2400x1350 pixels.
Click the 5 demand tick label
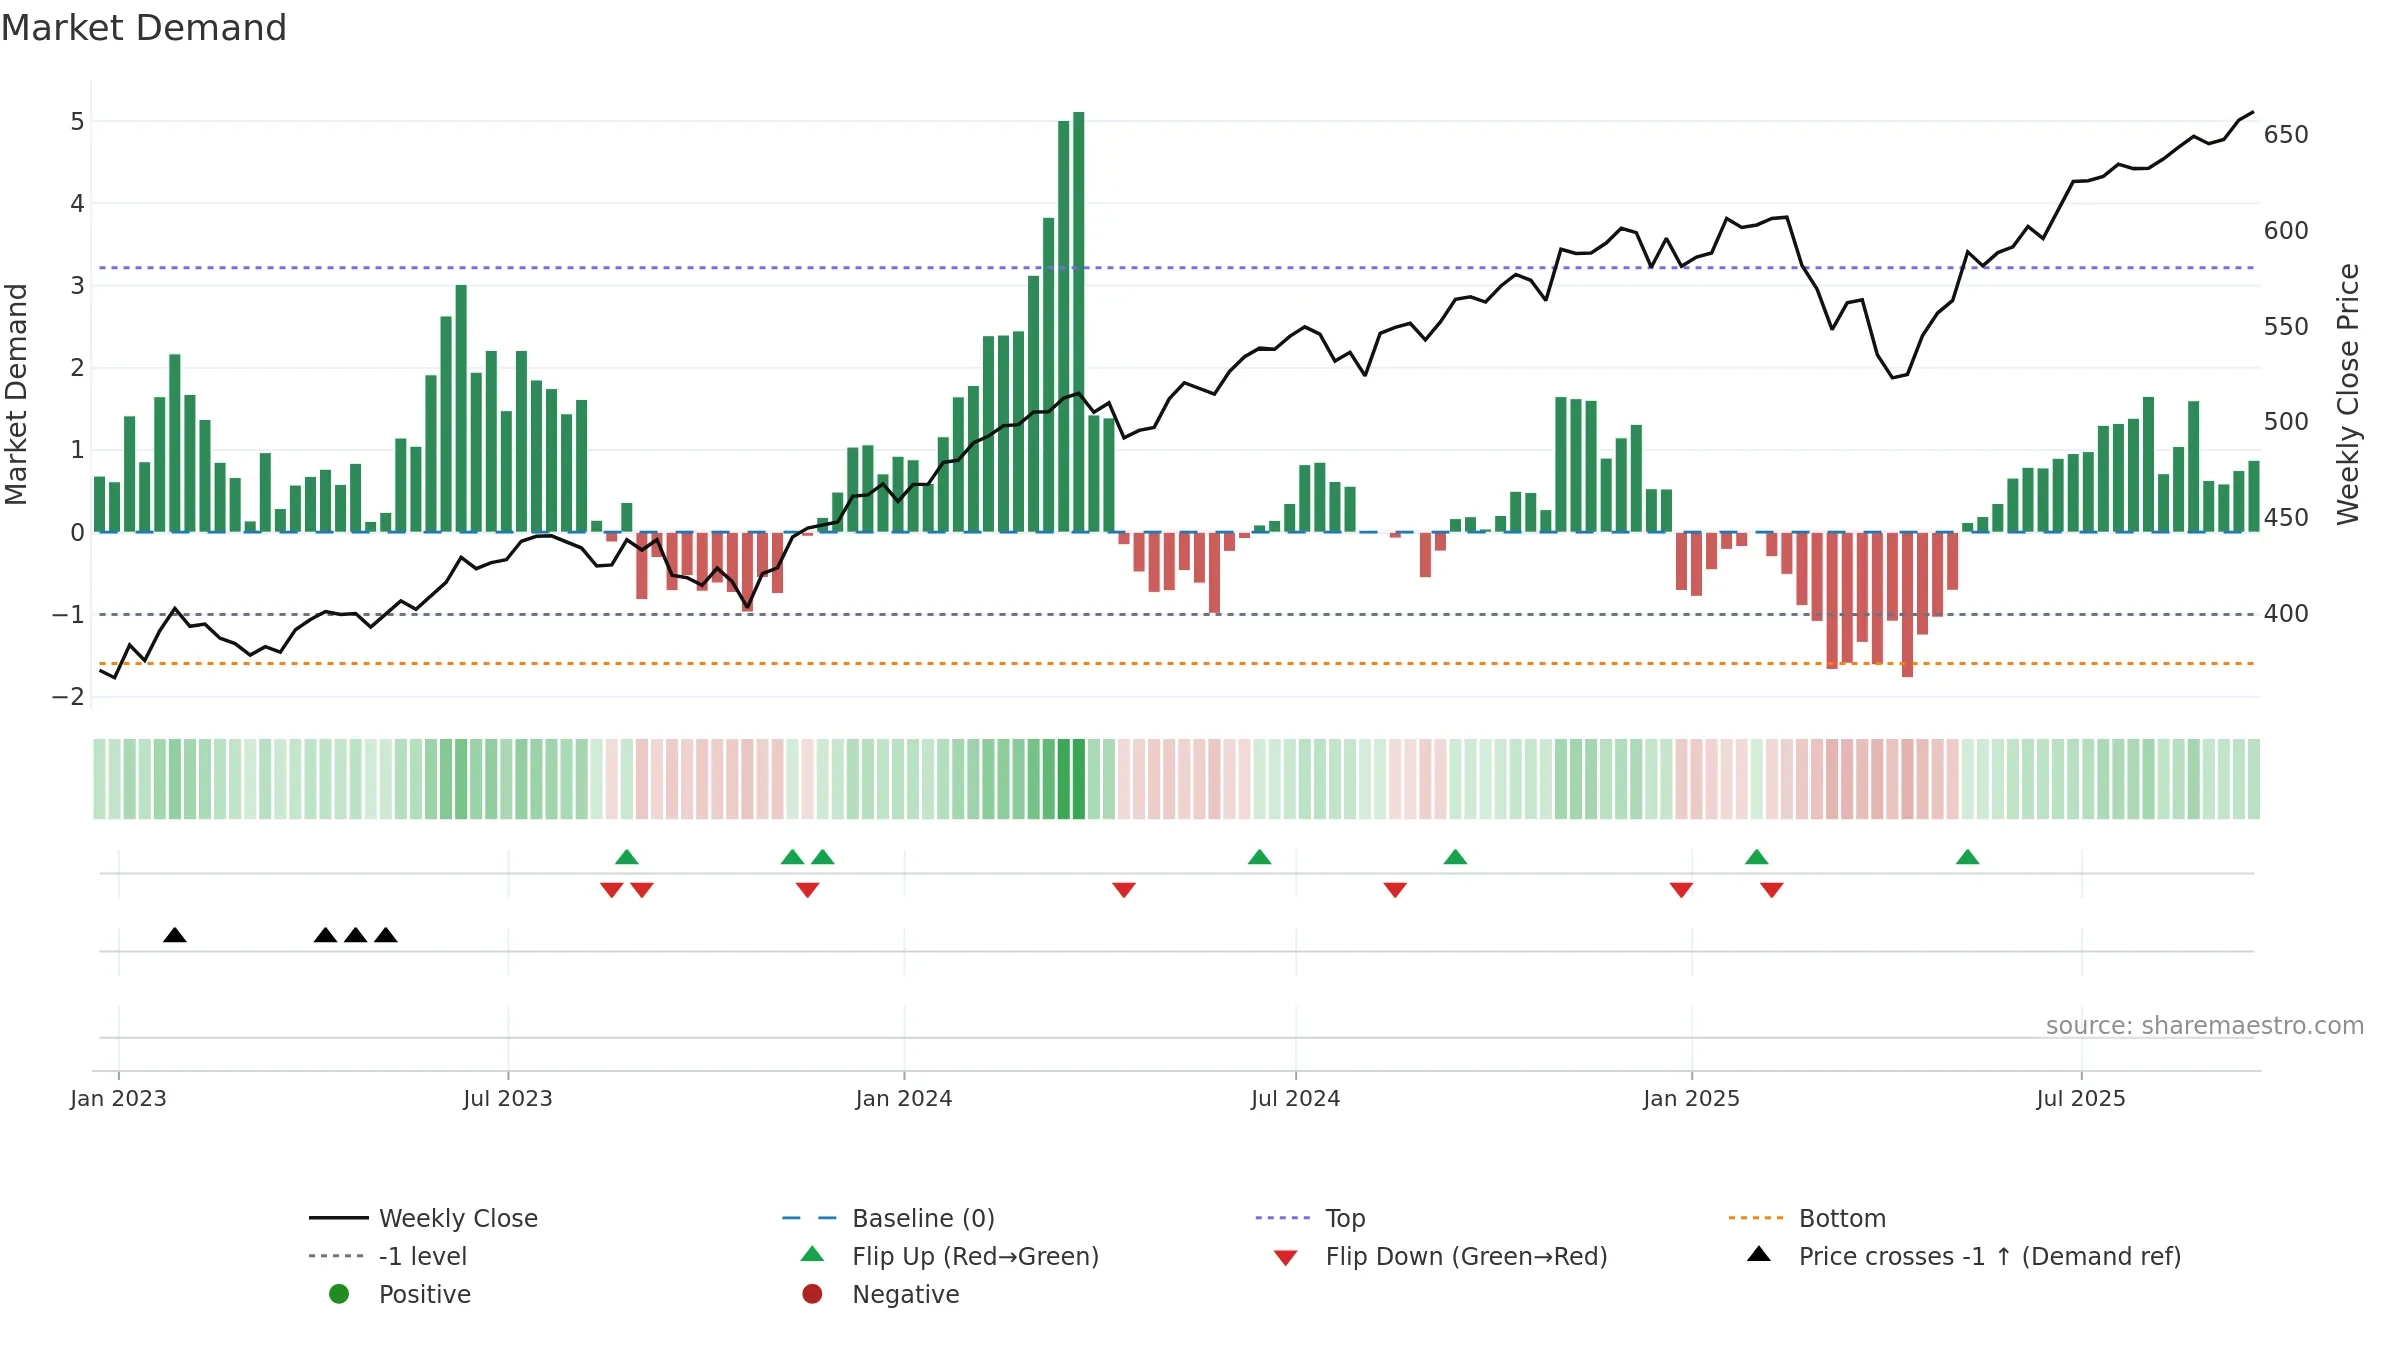tap(77, 122)
